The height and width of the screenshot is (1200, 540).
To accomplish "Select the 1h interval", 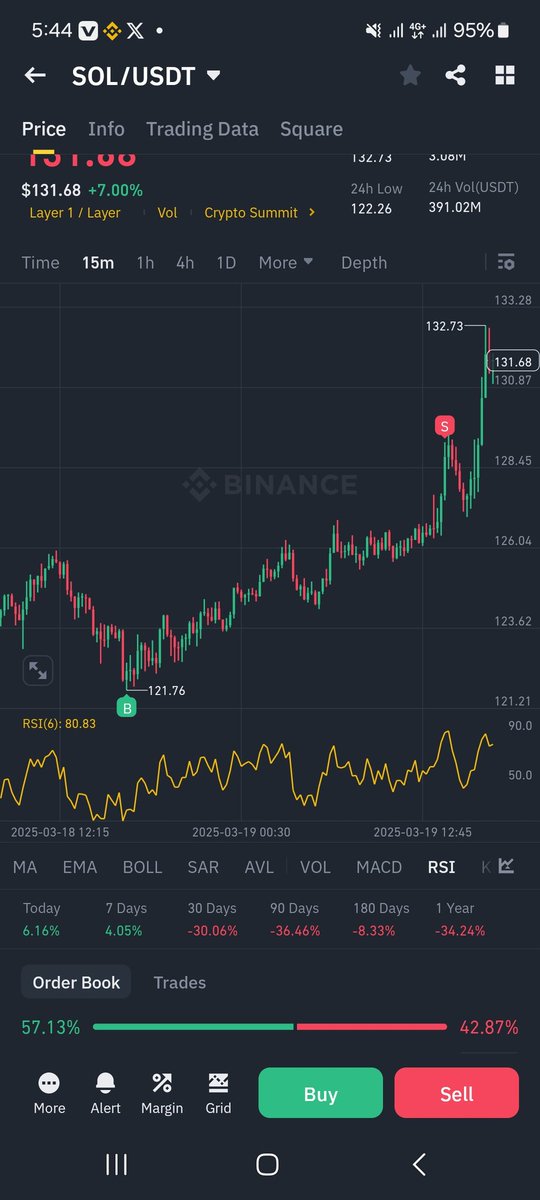I will click(x=145, y=263).
